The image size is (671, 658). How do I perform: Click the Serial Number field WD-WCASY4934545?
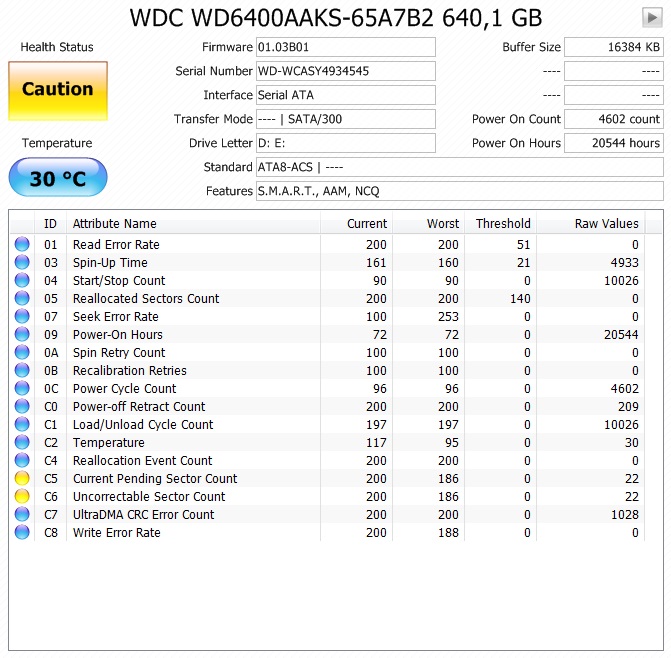(x=346, y=71)
